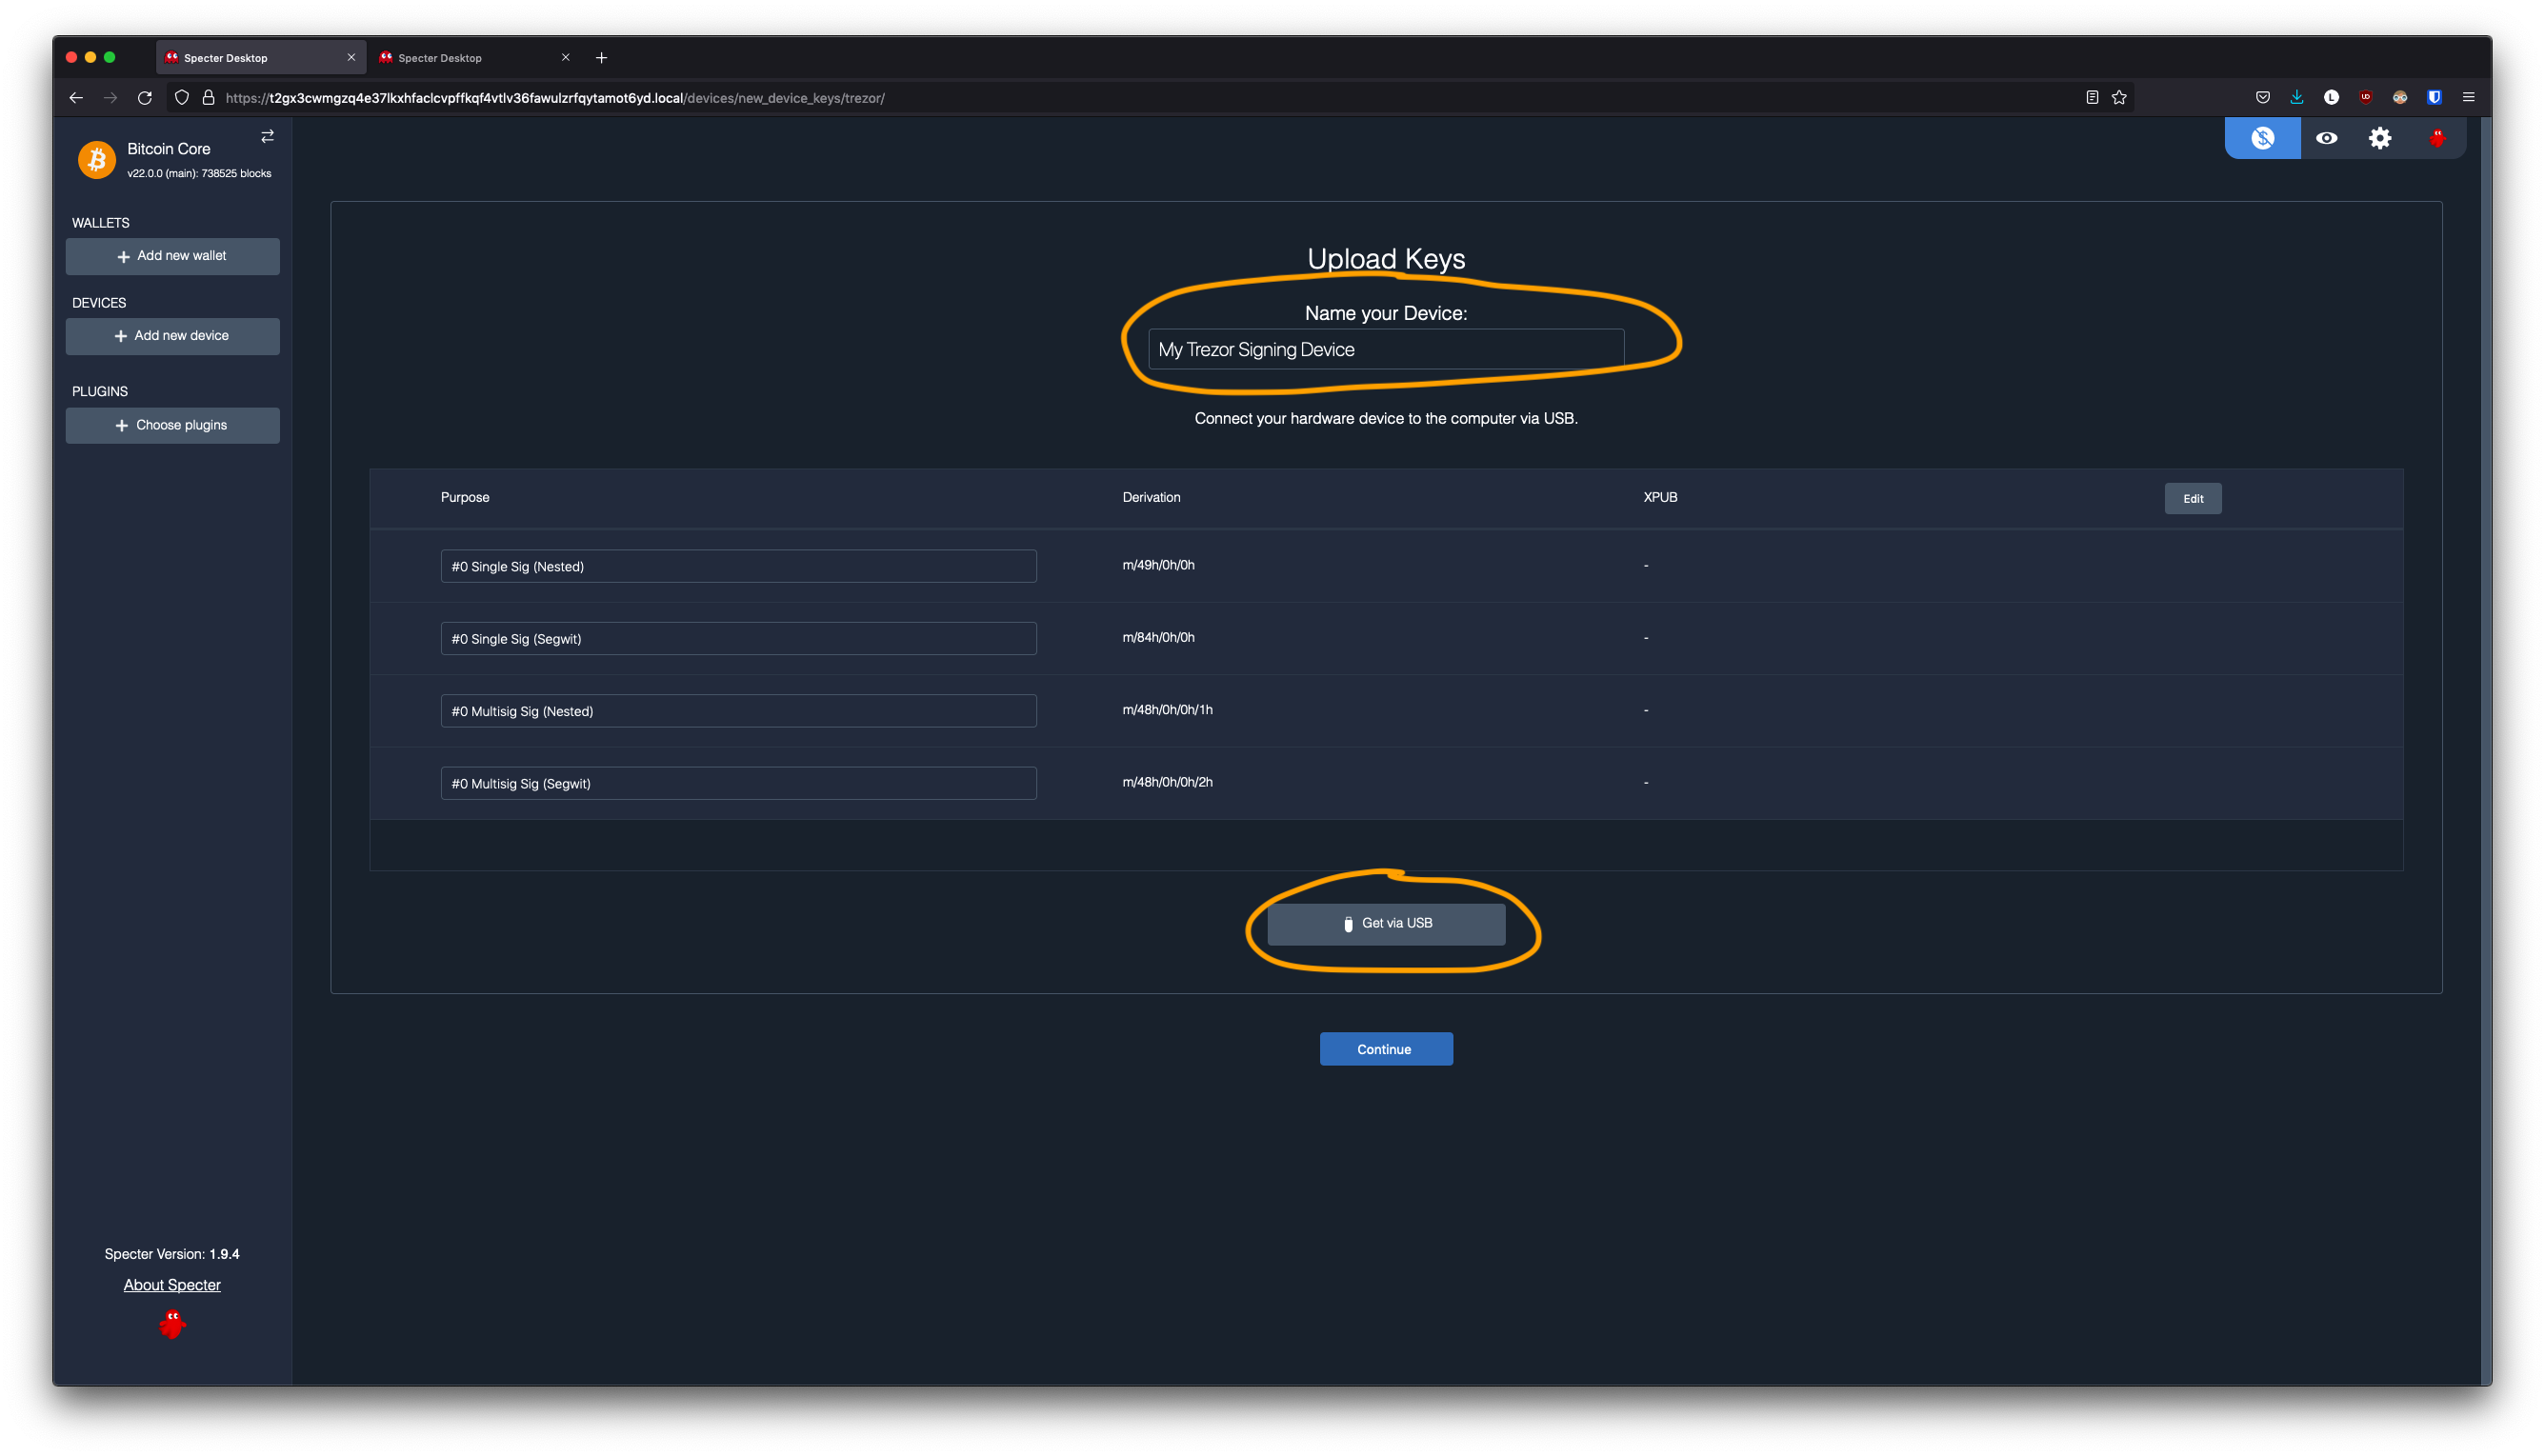This screenshot has height=1456, width=2545.
Task: Toggle reader view in the address bar
Action: pyautogui.click(x=2092, y=97)
